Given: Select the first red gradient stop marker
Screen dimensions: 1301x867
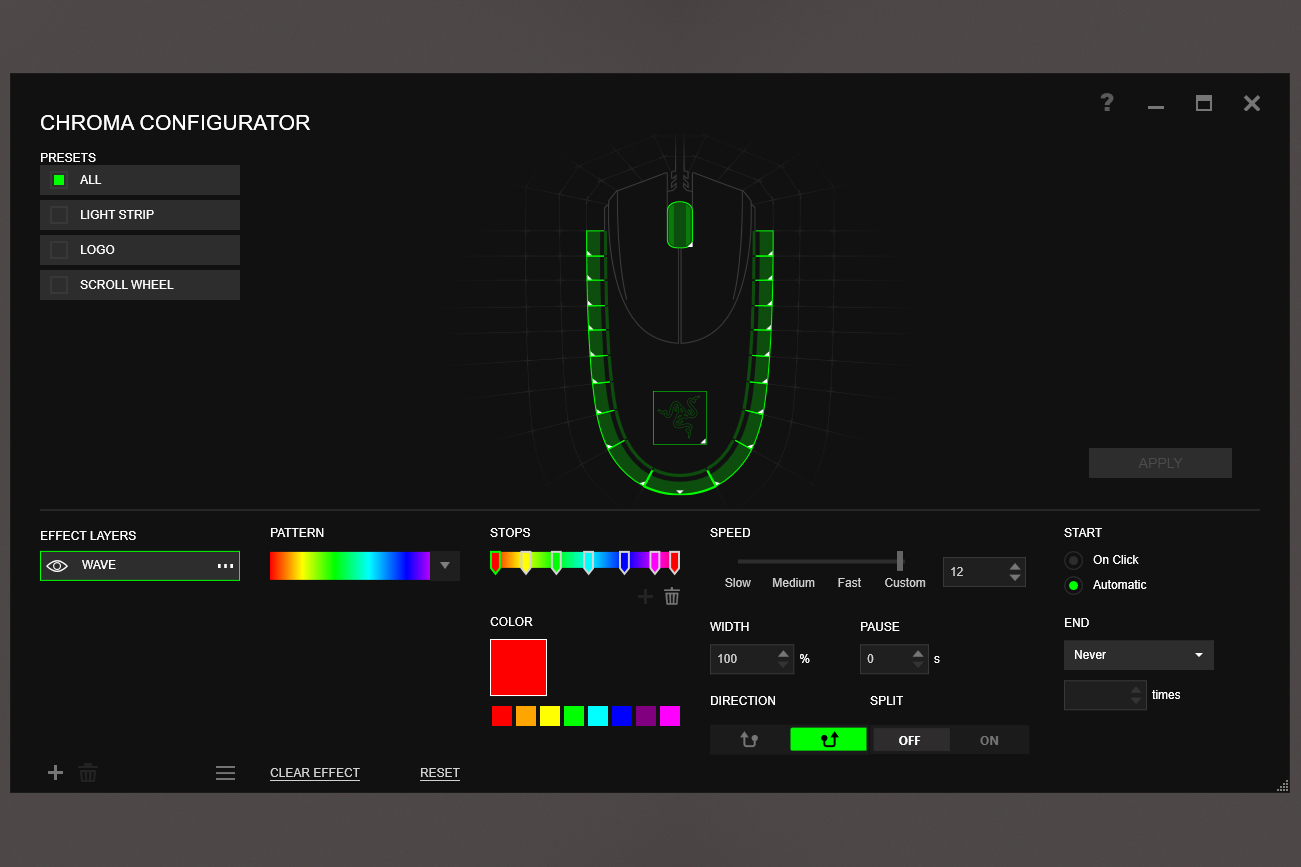Looking at the screenshot, I should click(495, 562).
